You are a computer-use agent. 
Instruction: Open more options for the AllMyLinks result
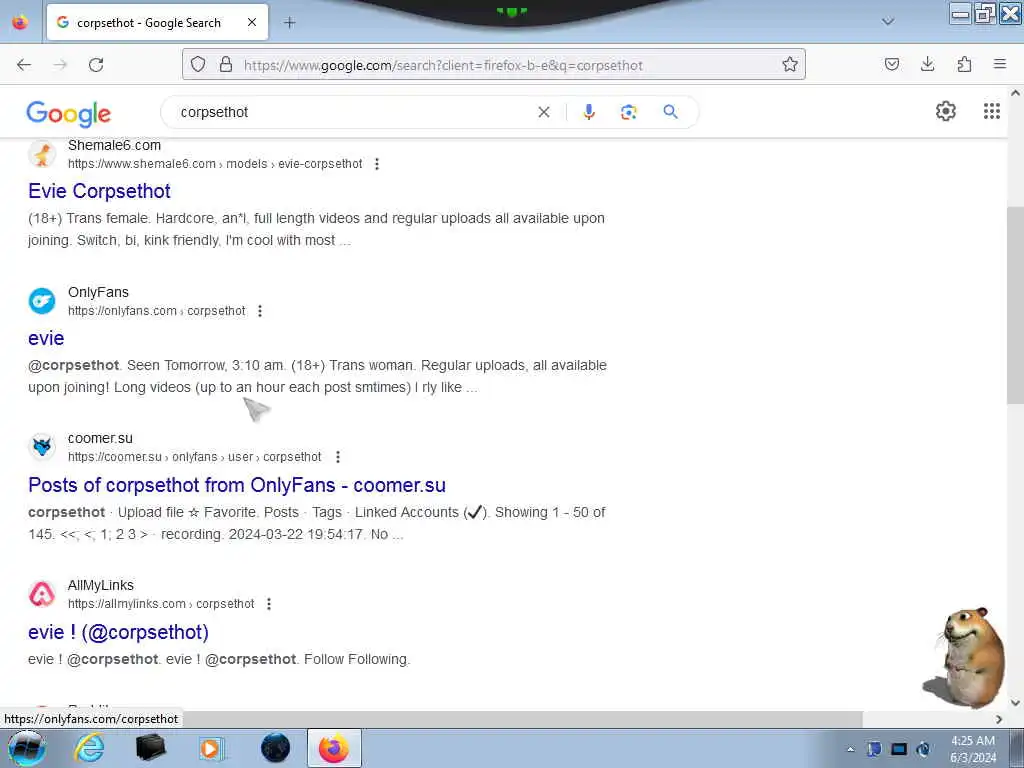tap(268, 604)
